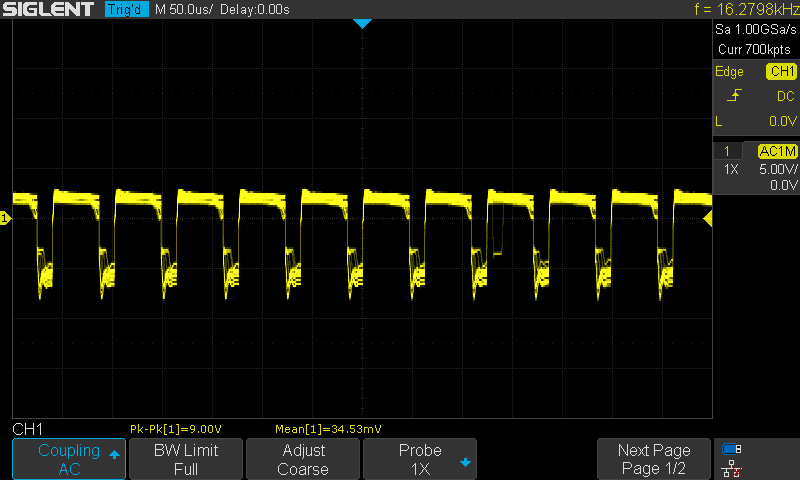The width and height of the screenshot is (800, 480).
Task: Go to Next Page of channel menu
Action: click(x=654, y=459)
